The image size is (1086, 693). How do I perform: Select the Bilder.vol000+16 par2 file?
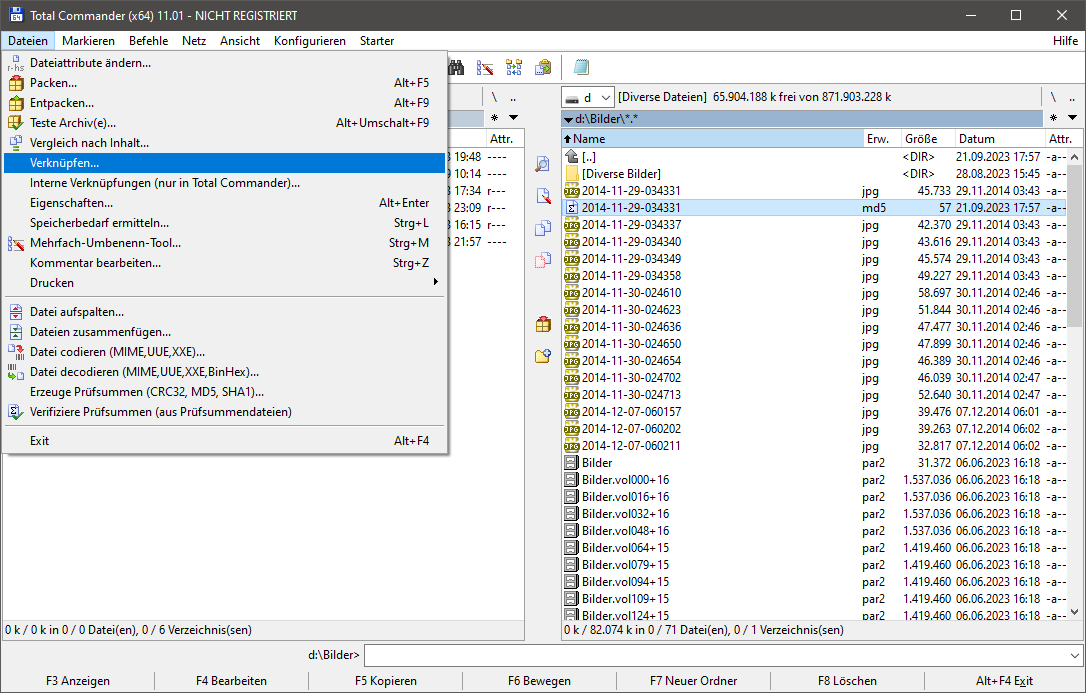[815, 480]
